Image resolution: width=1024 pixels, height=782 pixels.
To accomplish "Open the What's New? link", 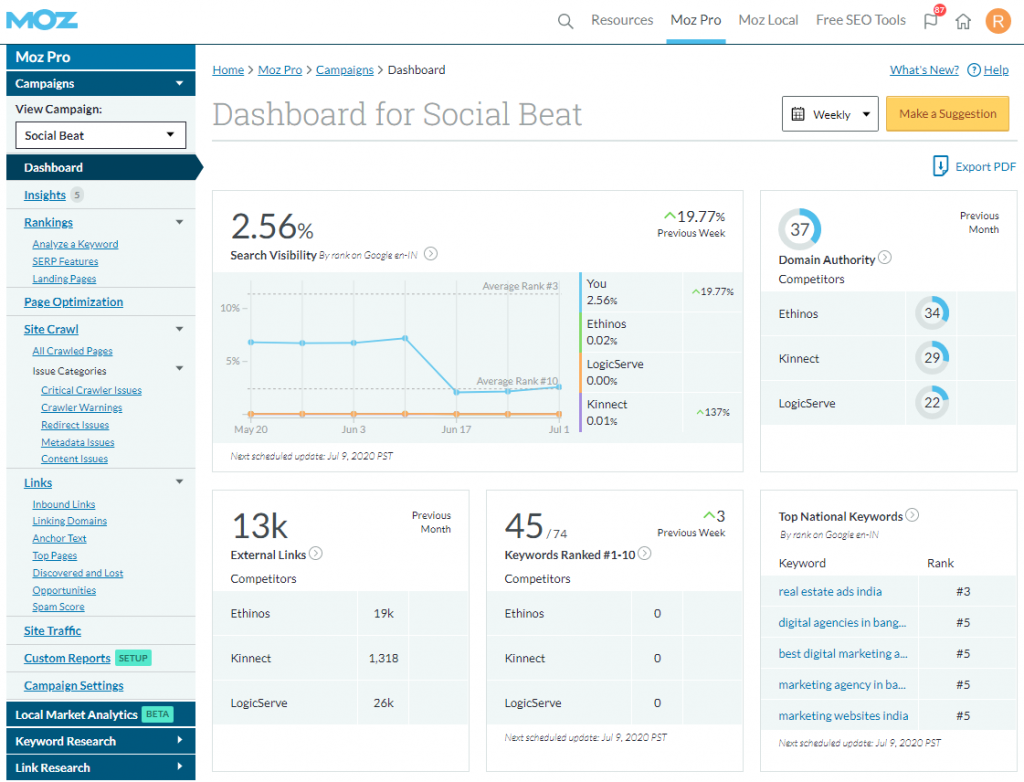I will tap(924, 70).
